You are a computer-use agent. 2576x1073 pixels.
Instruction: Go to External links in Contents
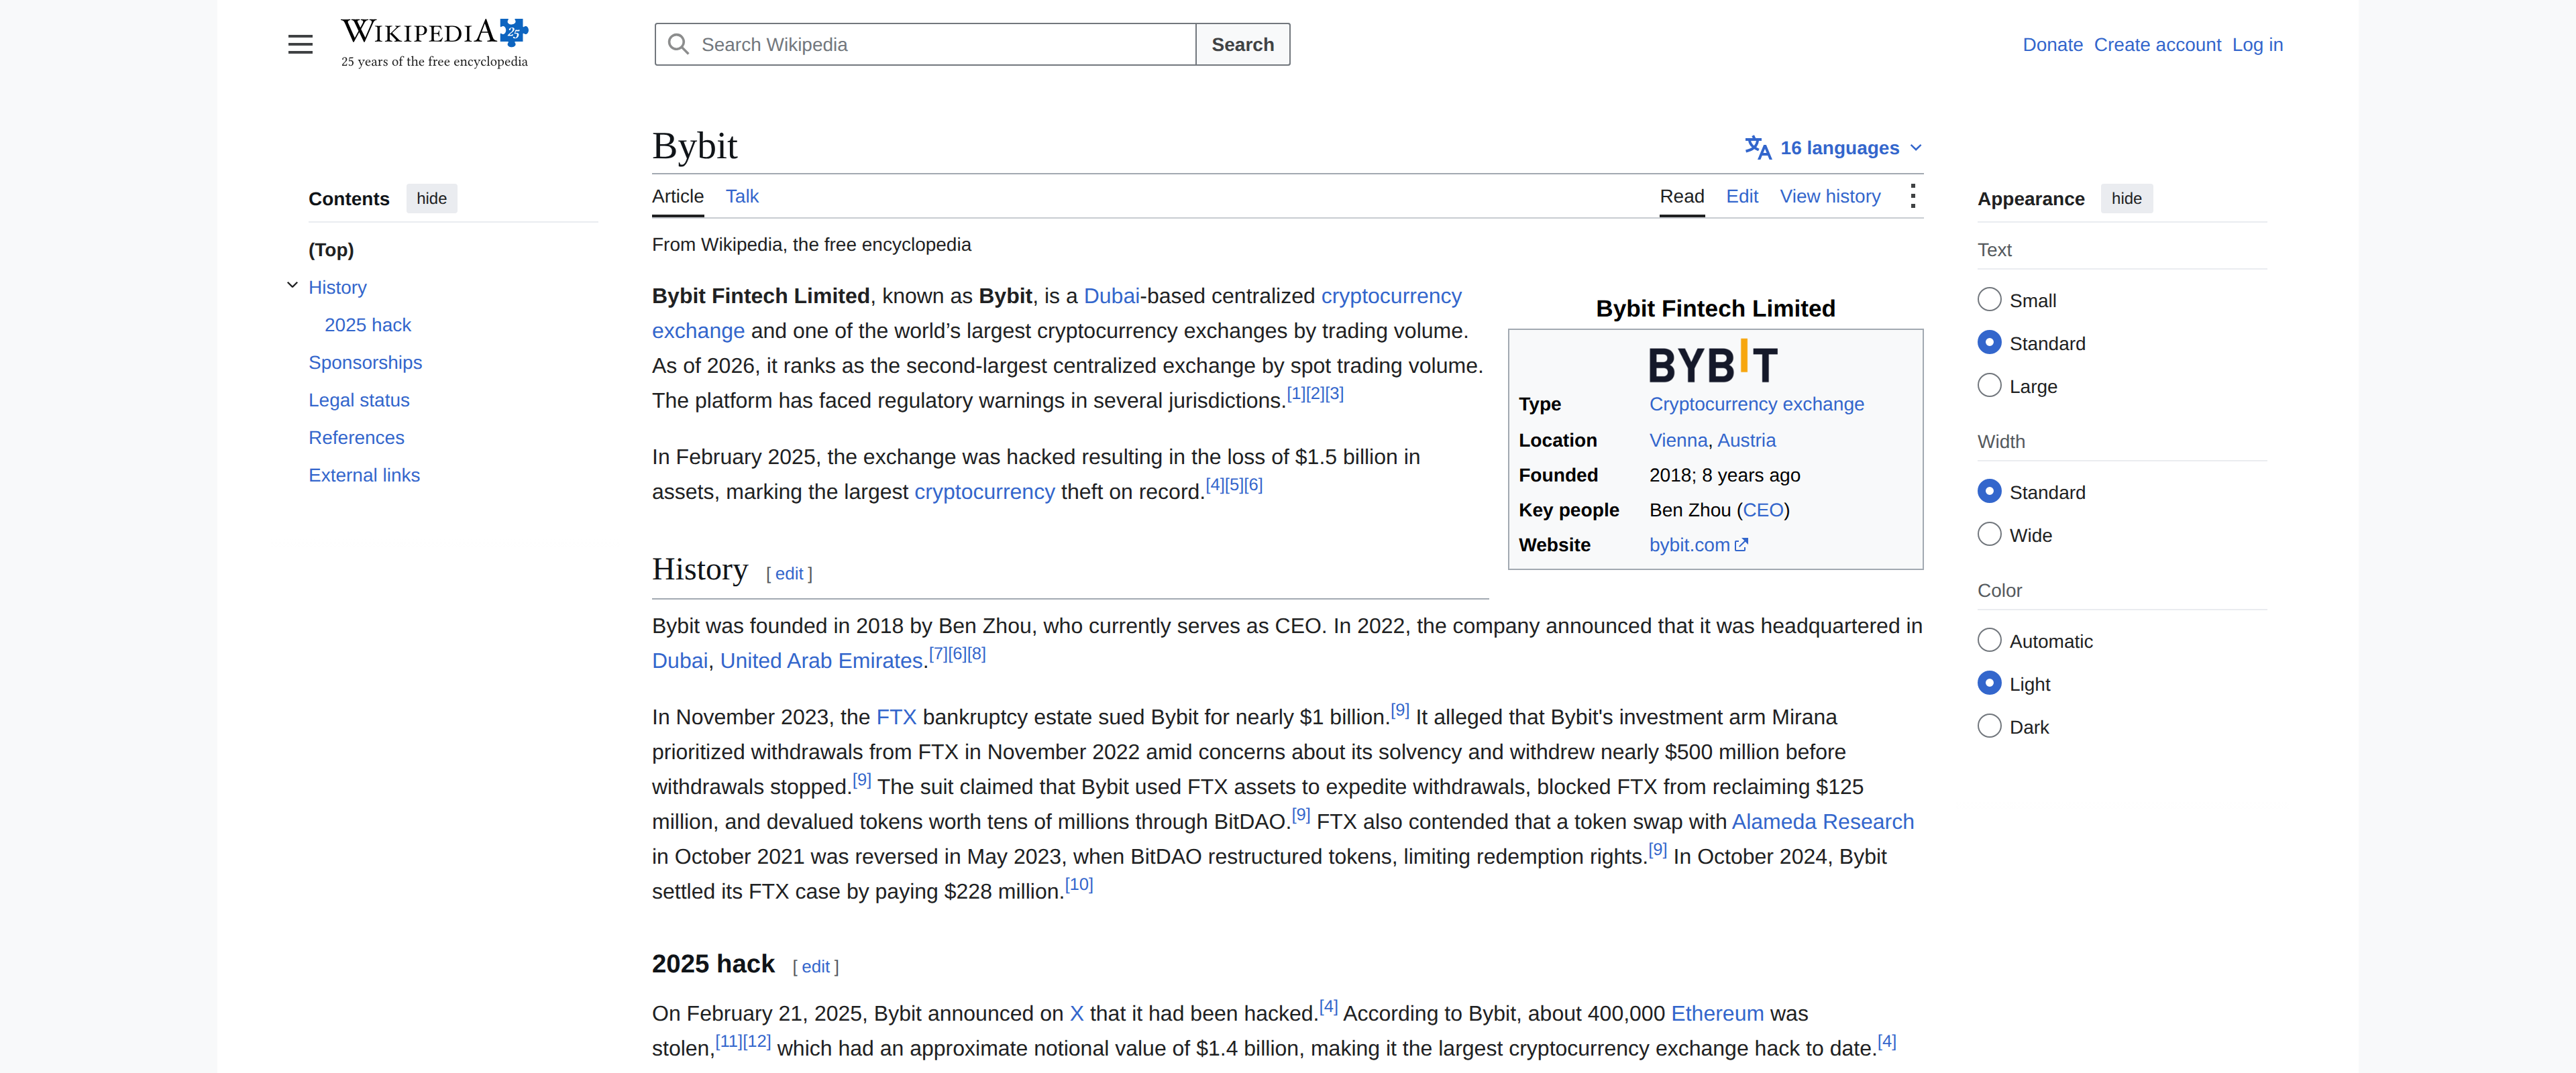pyautogui.click(x=364, y=475)
